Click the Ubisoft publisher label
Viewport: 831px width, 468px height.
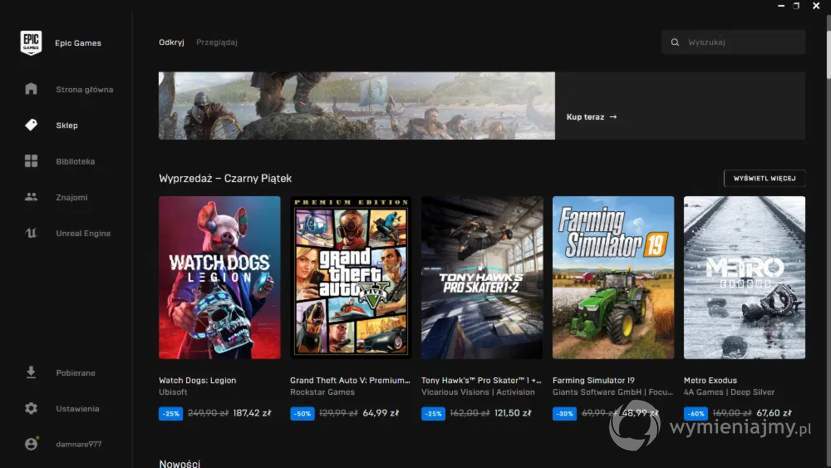pyautogui.click(x=173, y=392)
